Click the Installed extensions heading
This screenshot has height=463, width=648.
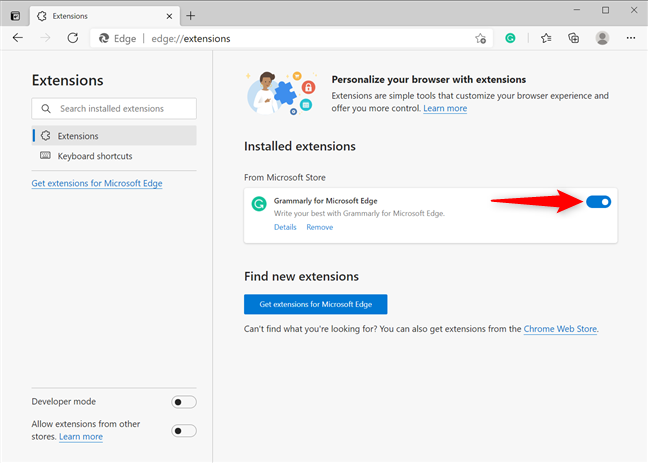[300, 146]
